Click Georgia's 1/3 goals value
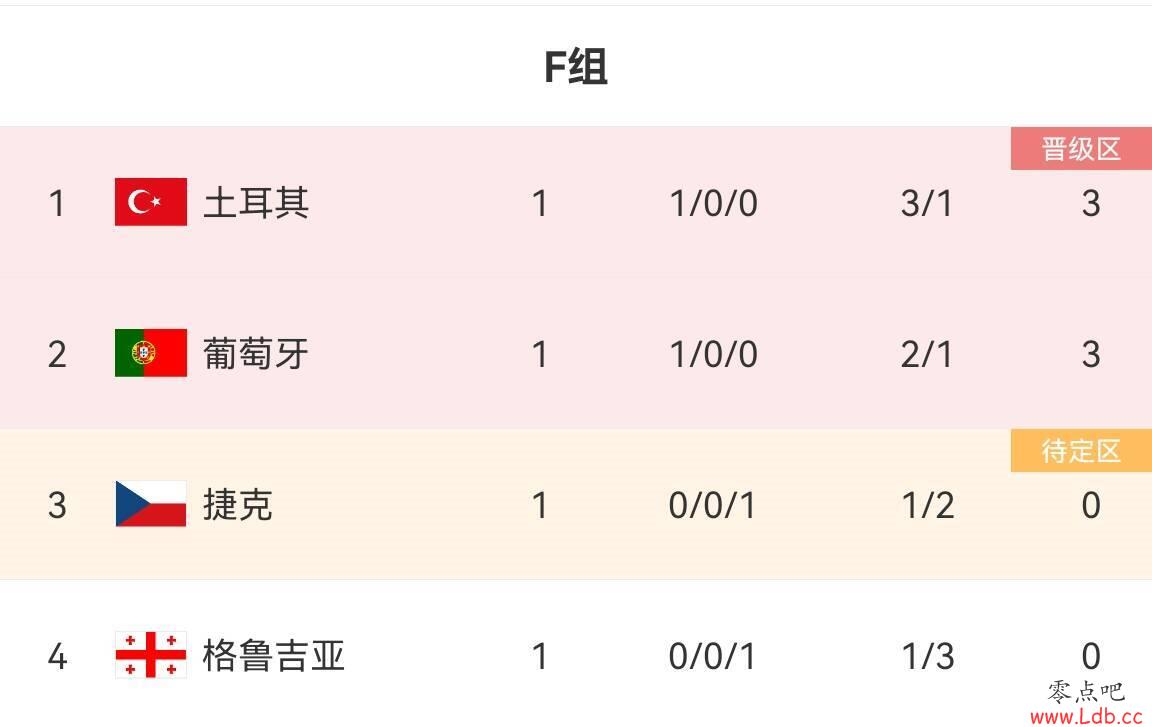Image resolution: width=1152 pixels, height=727 pixels. pos(928,657)
